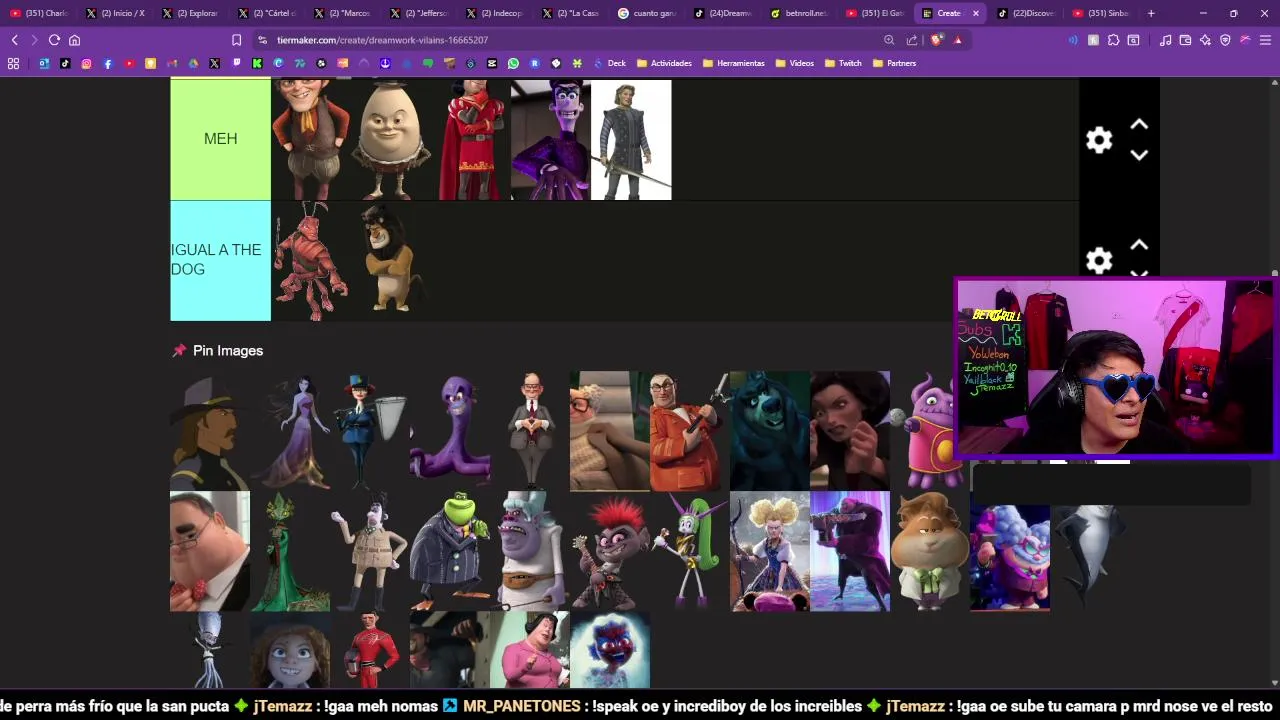Go back in browser history
The height and width of the screenshot is (720, 1280).
coord(15,40)
